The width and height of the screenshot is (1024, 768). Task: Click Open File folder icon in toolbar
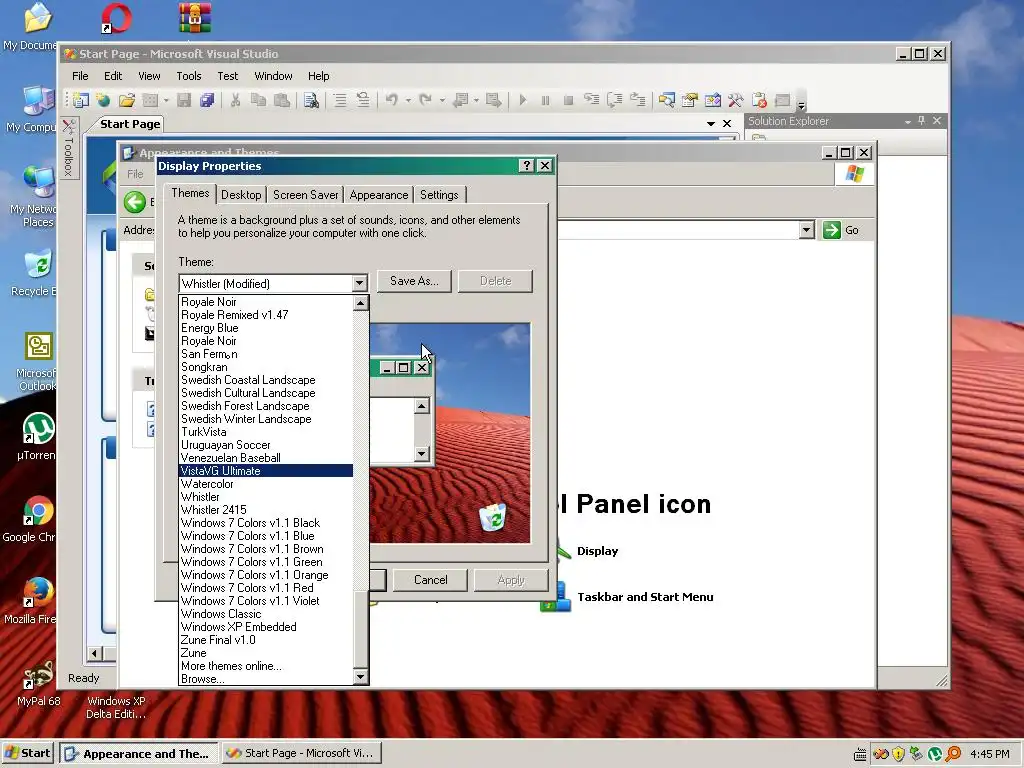[x=127, y=100]
